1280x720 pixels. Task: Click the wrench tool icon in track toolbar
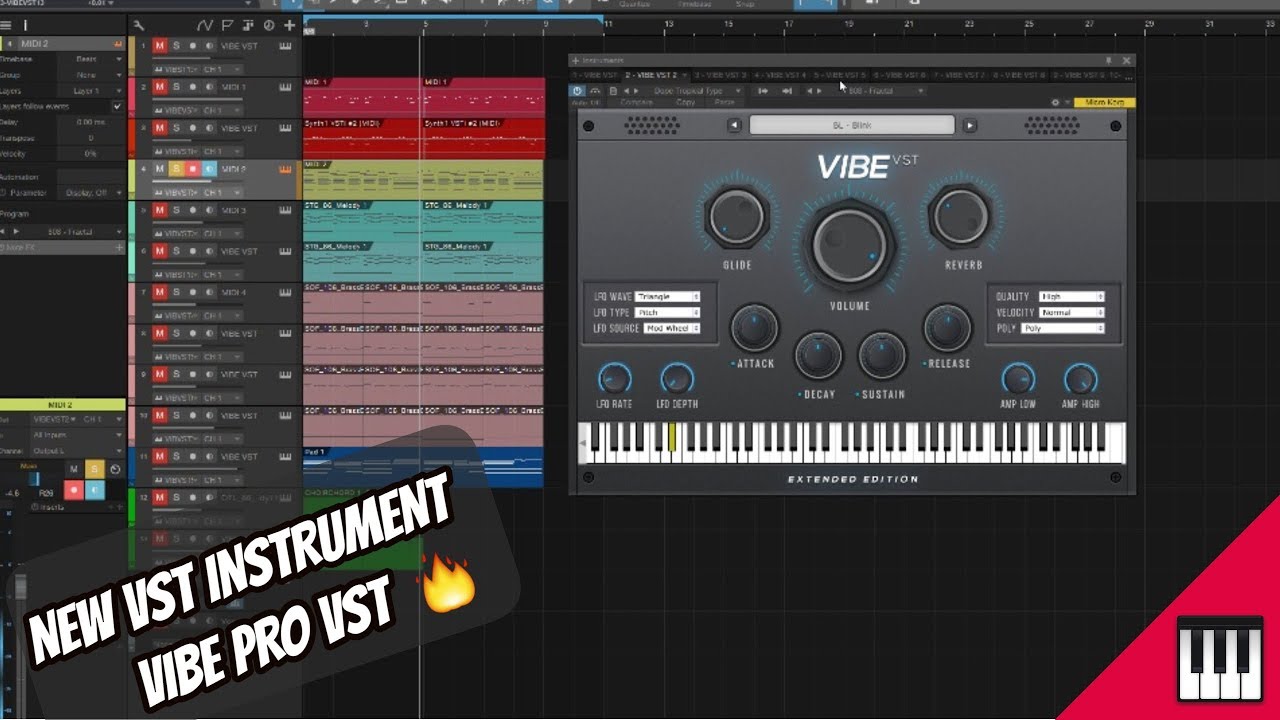click(137, 25)
